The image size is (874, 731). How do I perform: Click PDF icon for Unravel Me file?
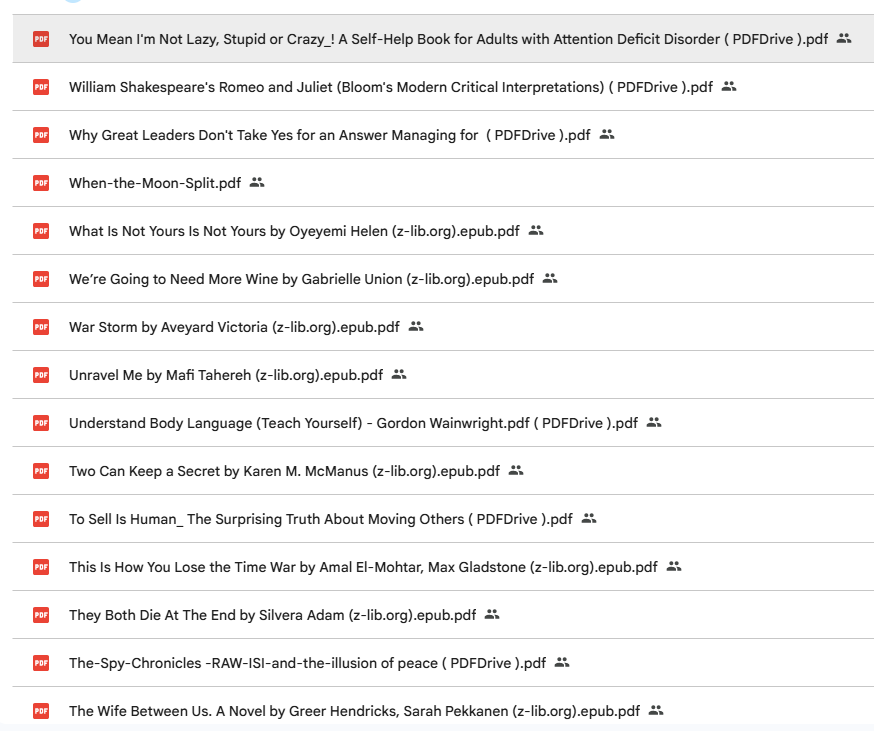click(41, 375)
